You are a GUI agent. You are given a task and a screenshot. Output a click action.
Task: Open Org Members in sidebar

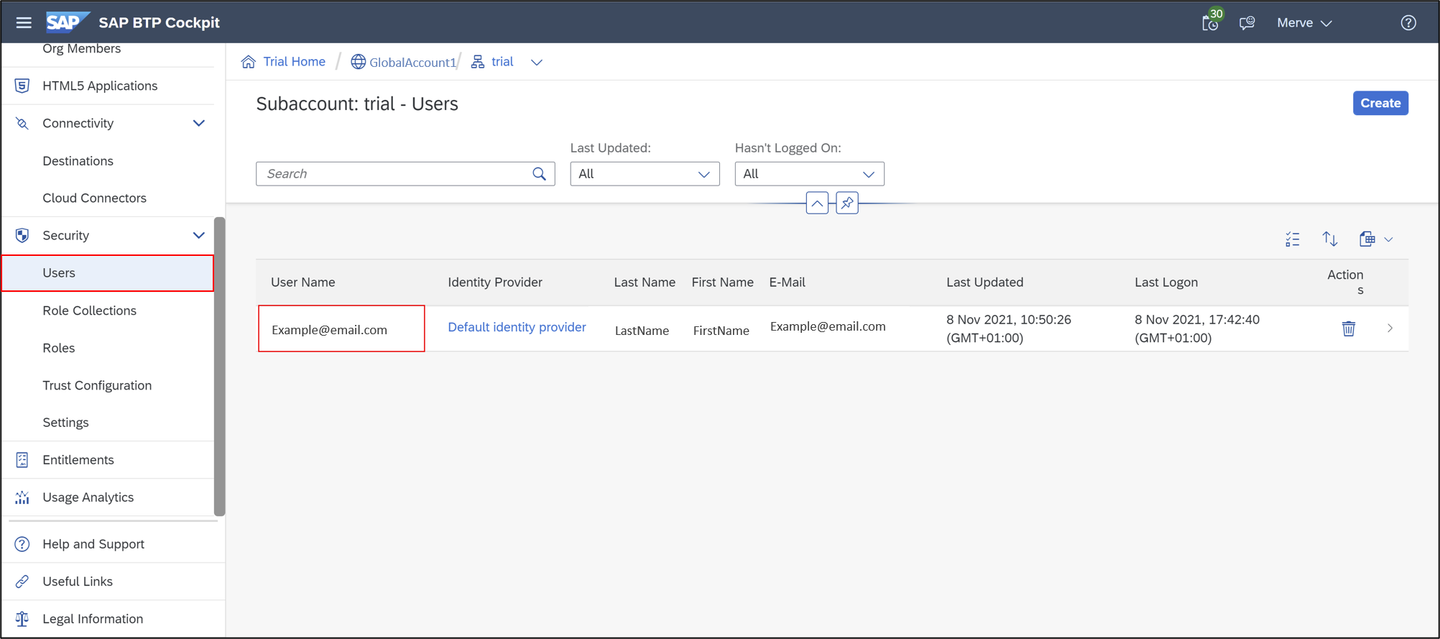pos(82,48)
